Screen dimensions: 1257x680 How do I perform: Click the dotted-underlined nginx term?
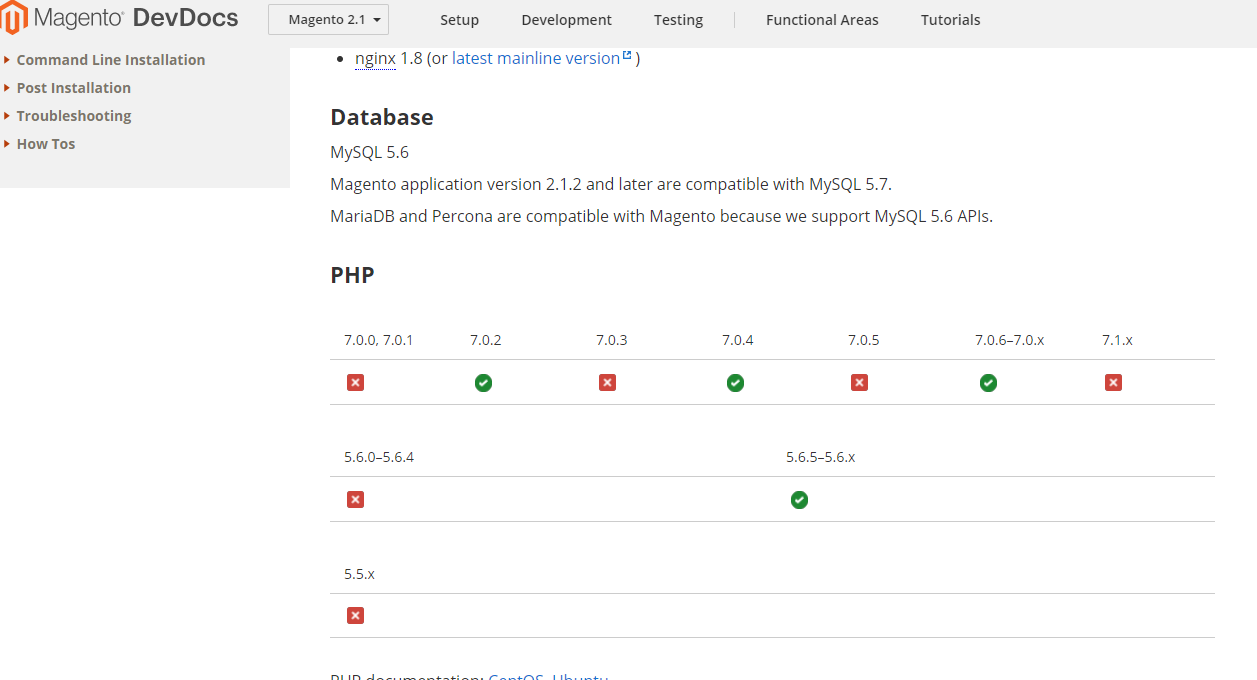(375, 58)
